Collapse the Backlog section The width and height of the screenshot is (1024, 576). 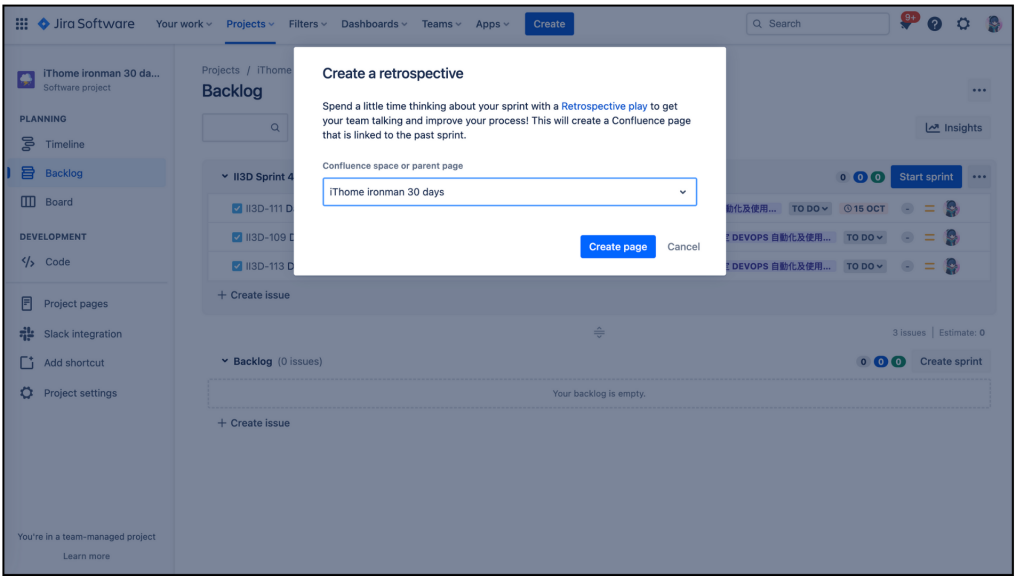(x=224, y=361)
